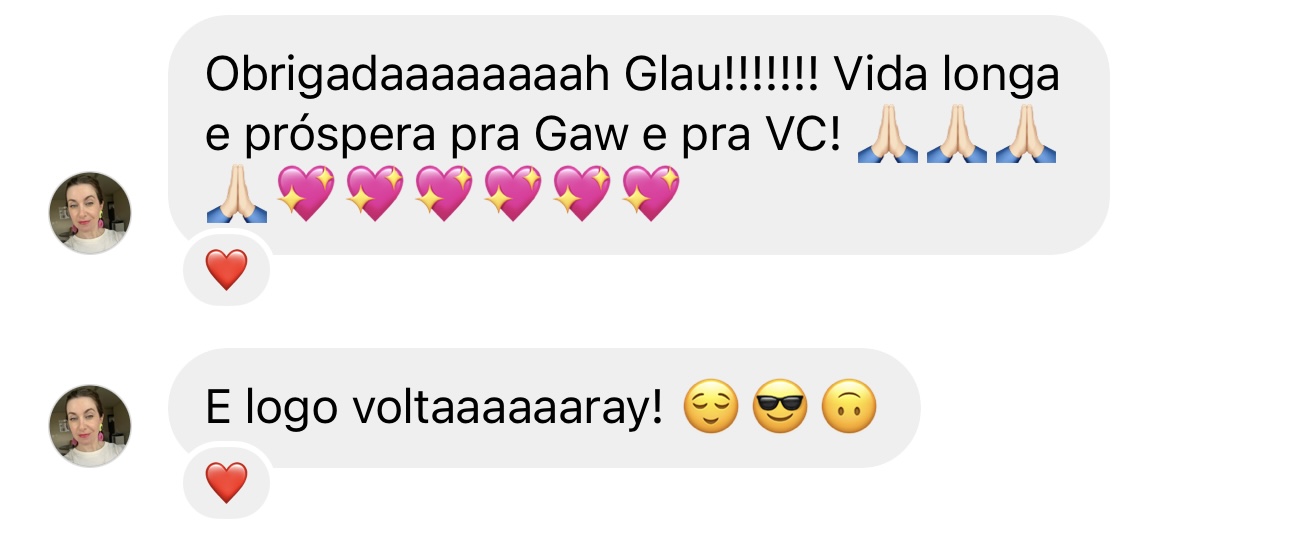This screenshot has width=1290, height=550.
Task: Tap the praying hands emoji before the sparkling hearts
Action: pos(237,194)
